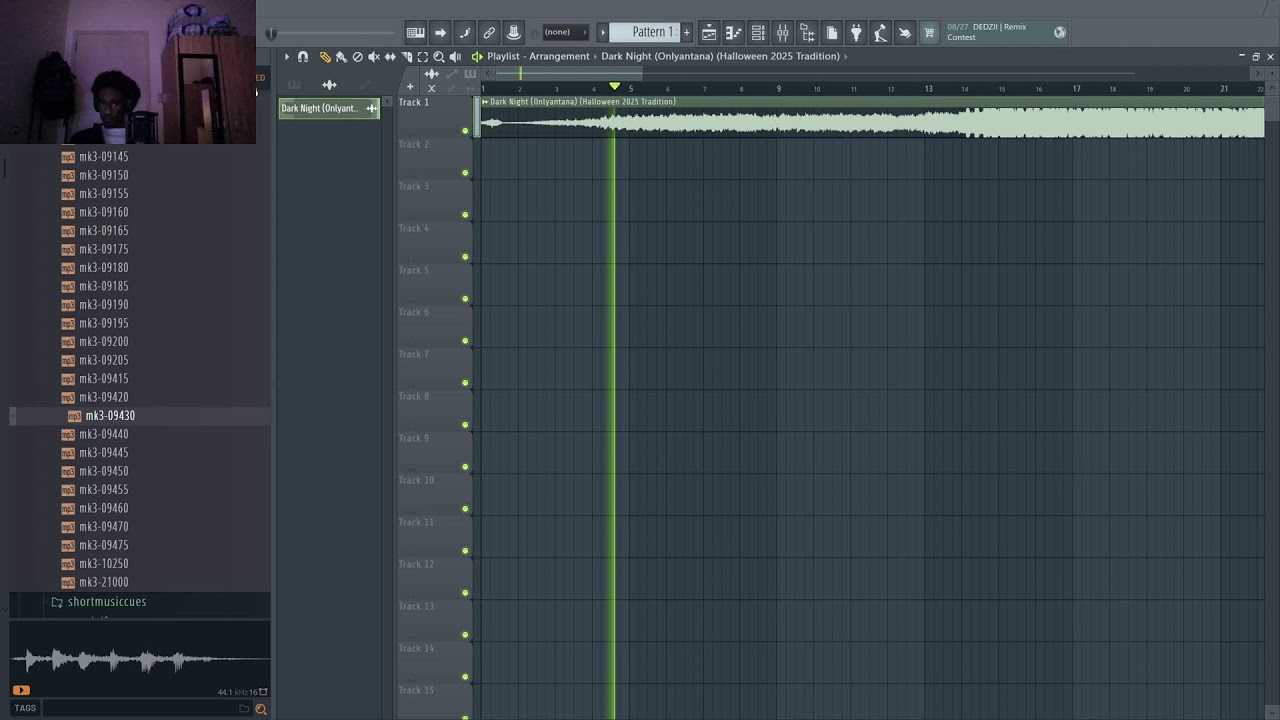Select the Zoom magnifier tool
Image resolution: width=1280 pixels, height=720 pixels.
(439, 57)
